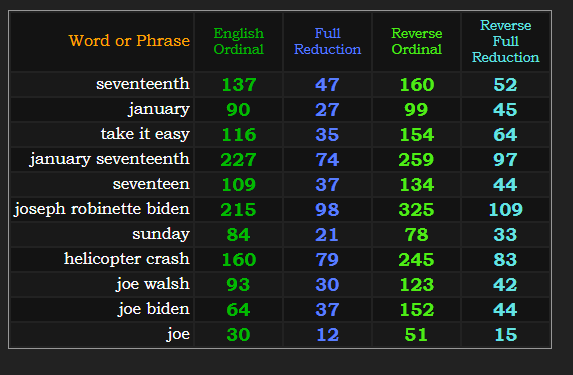Select the phrase 'helicopter crash'
Viewport: 573px width, 375px height.
[x=127, y=259]
